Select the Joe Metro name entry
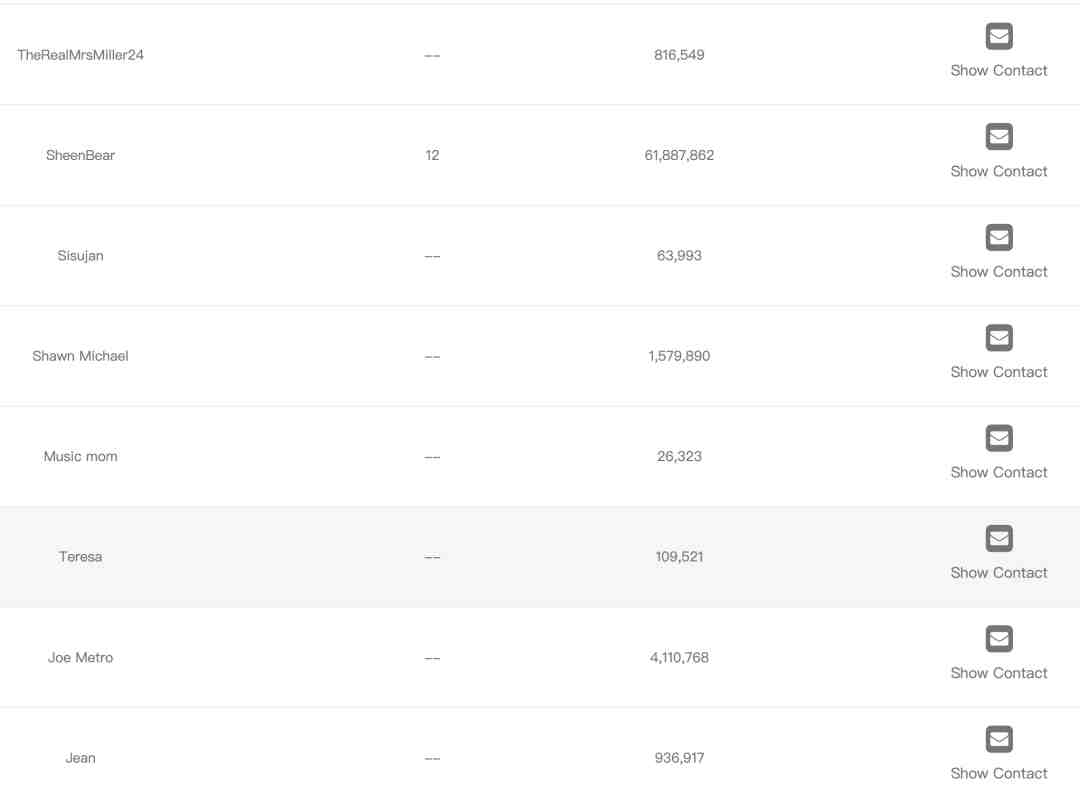This screenshot has width=1080, height=807. (81, 658)
